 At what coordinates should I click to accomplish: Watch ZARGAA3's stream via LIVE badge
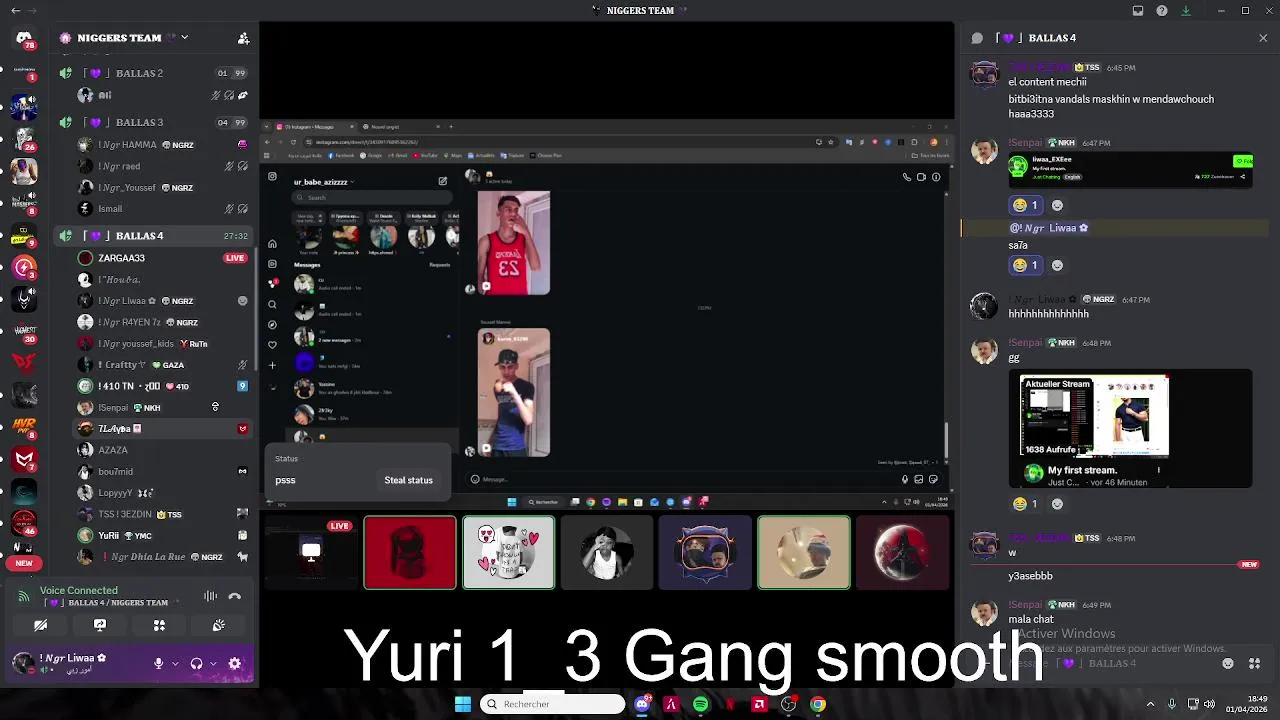(235, 258)
